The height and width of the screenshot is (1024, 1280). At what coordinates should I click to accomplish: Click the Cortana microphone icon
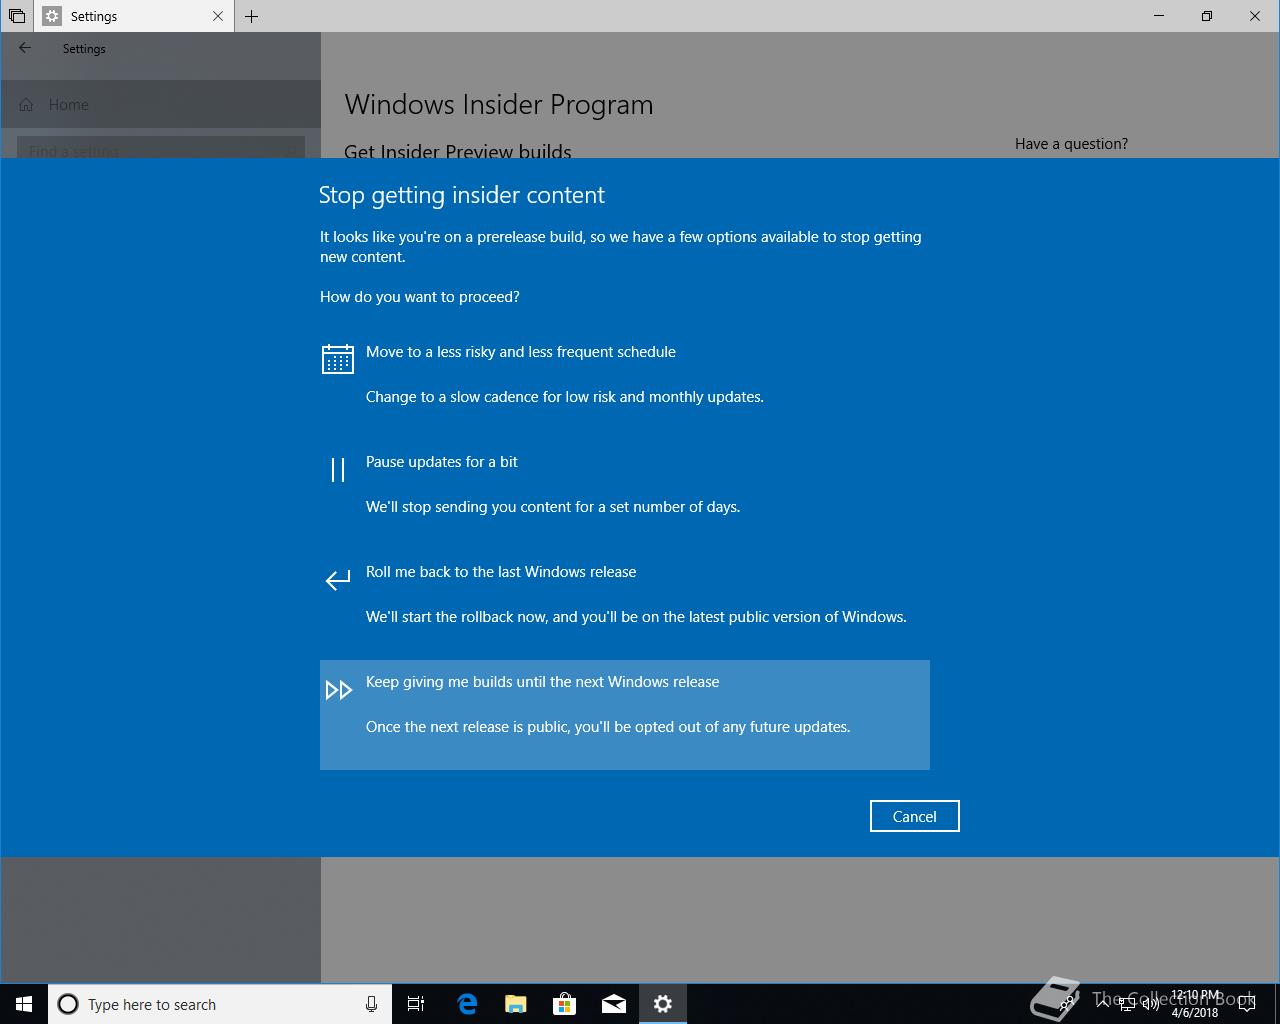[371, 1004]
